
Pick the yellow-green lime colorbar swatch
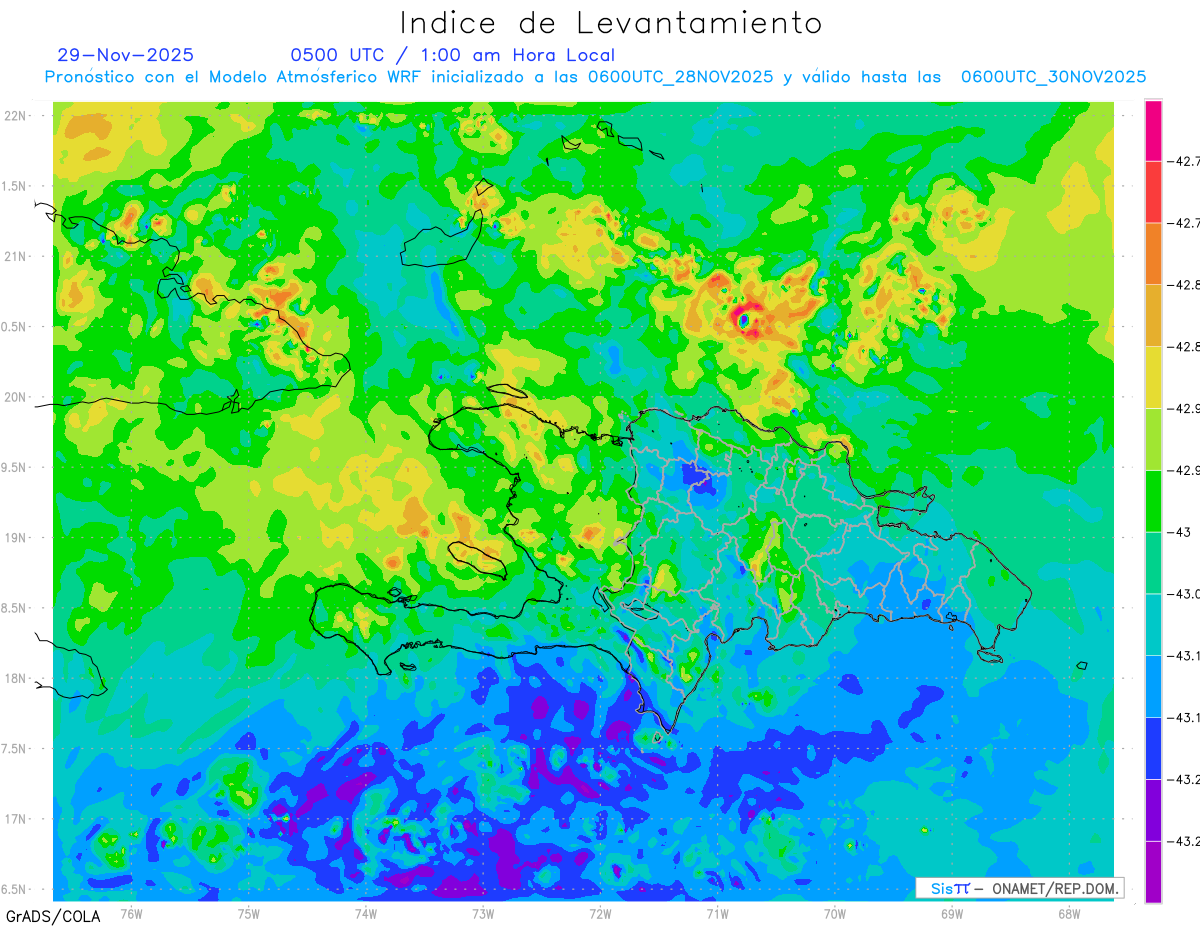[x=1153, y=439]
